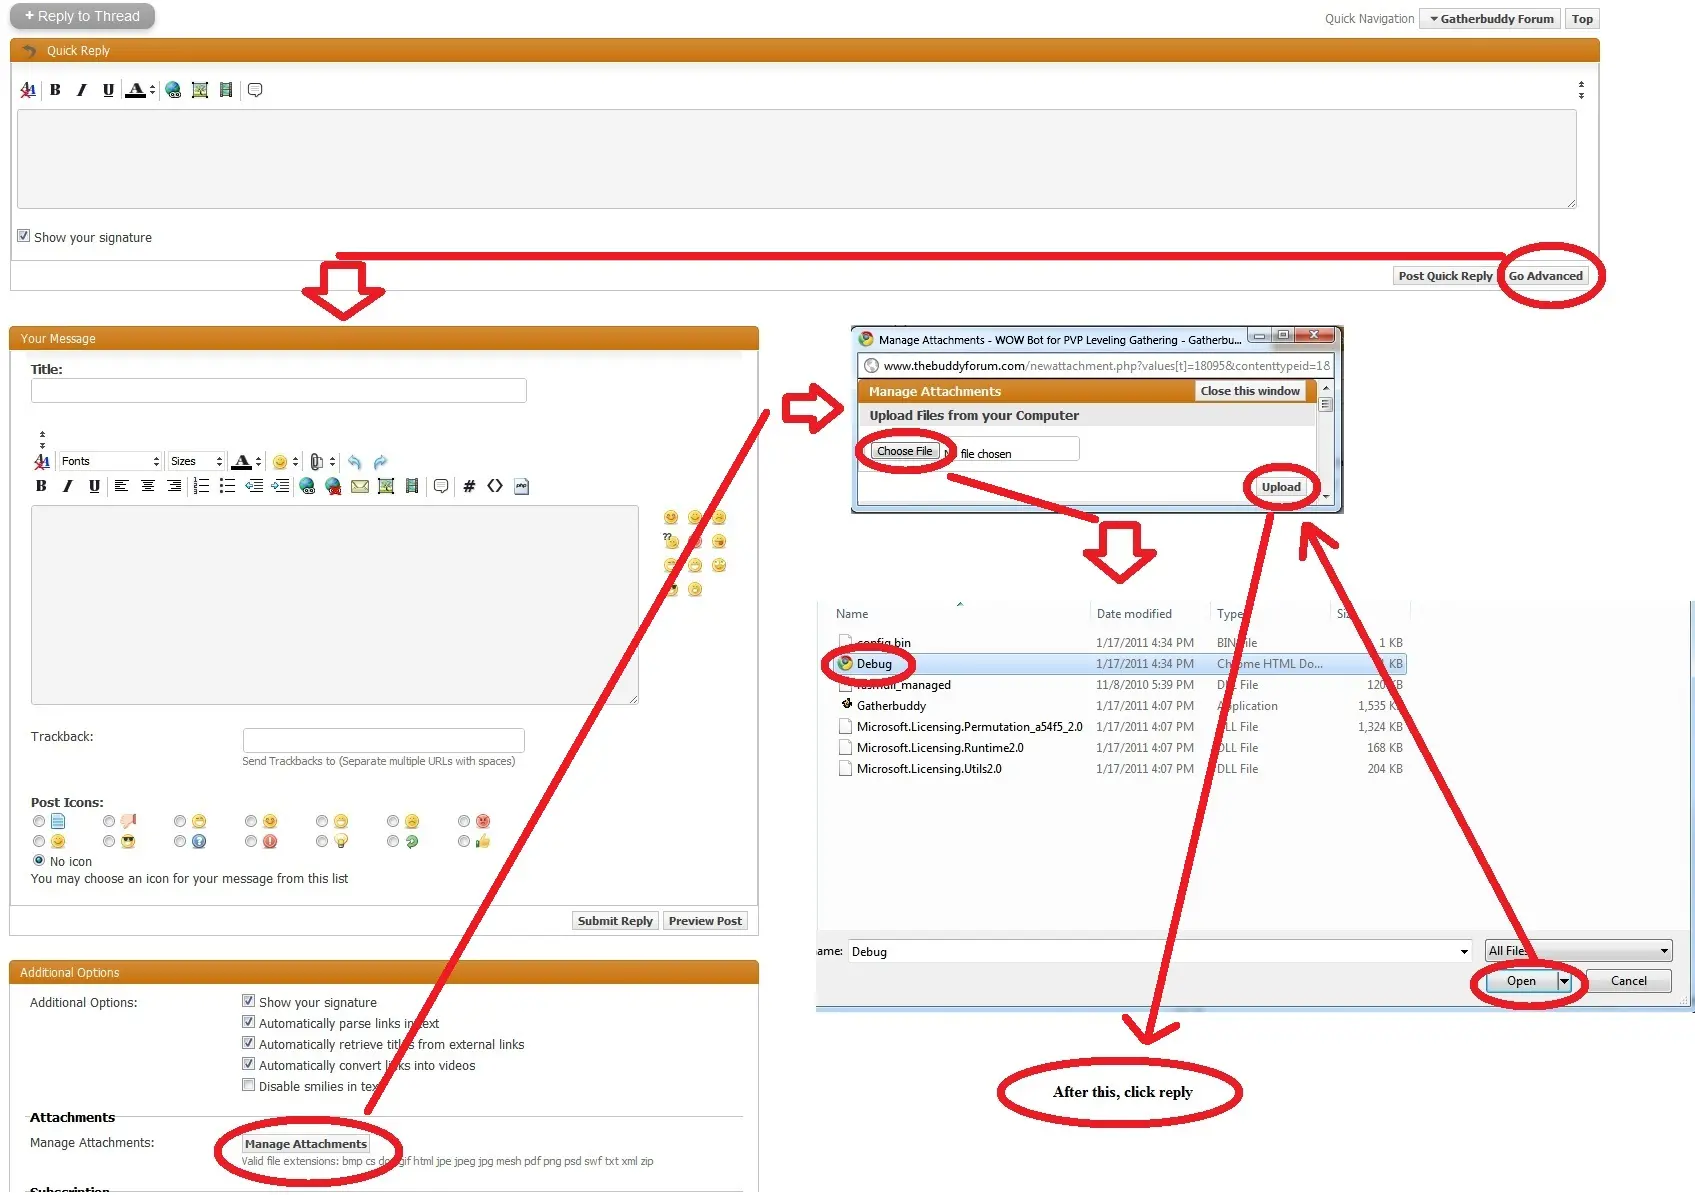
Task: Select the Debug file in file list
Action: point(873,664)
